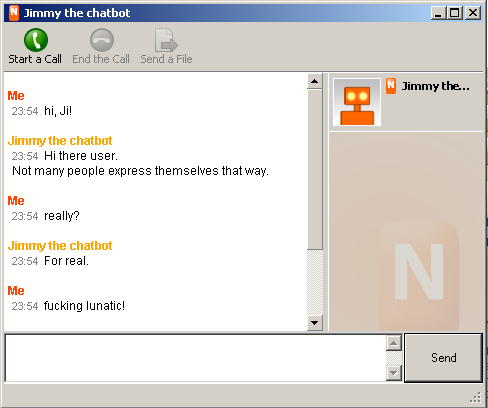Click the chat history scrollbar thumb

point(314,169)
